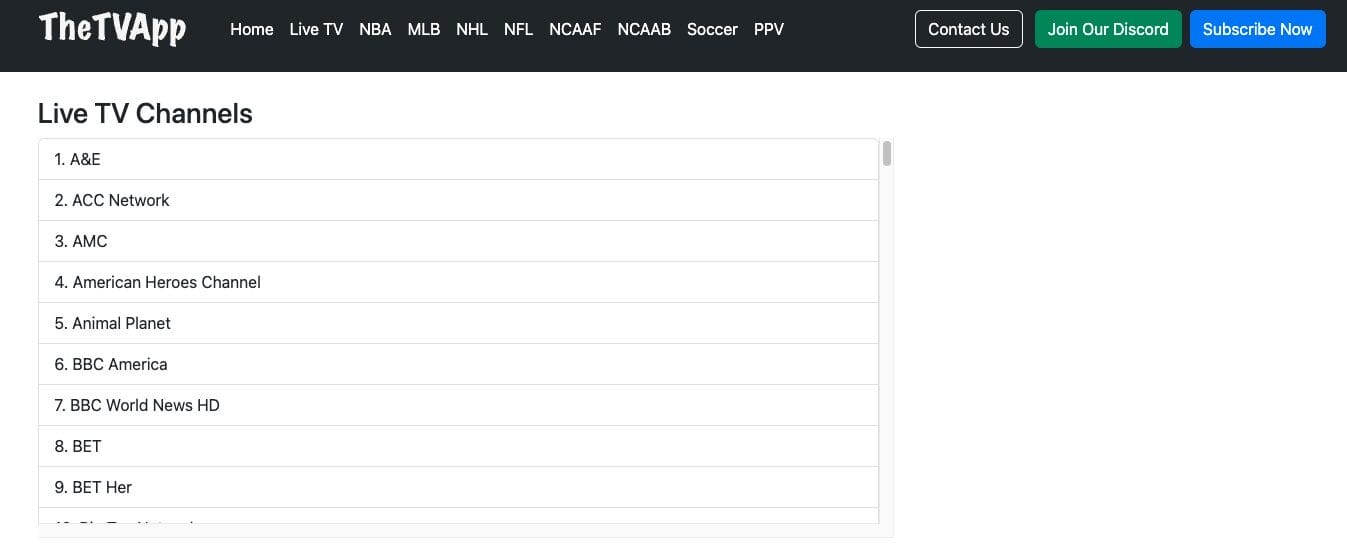The height and width of the screenshot is (550, 1347).
Task: Click the Subscribe Now button
Action: (1257, 30)
